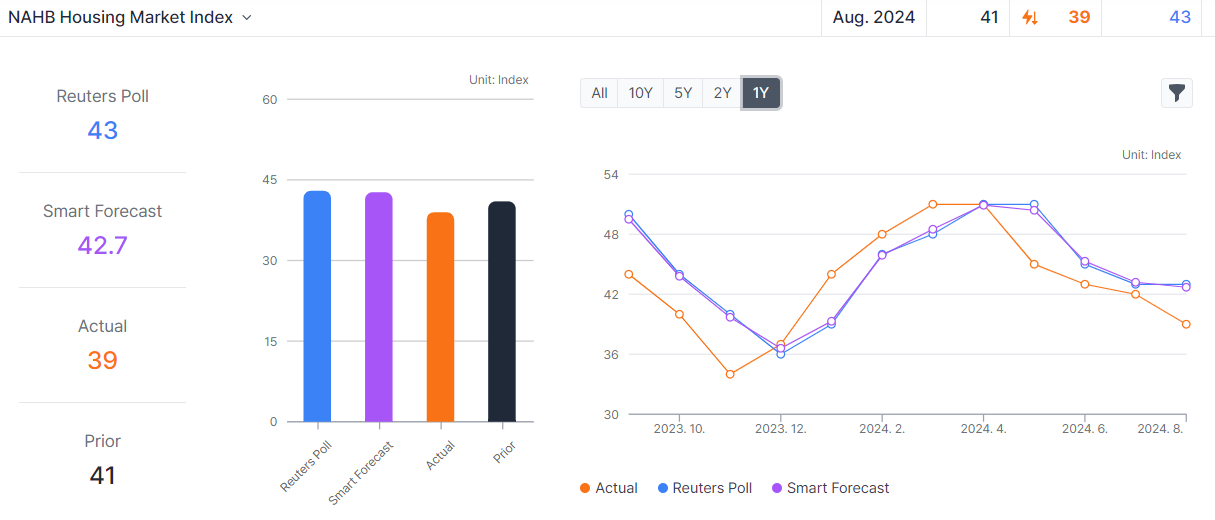Select the 5Y time range

click(683, 93)
